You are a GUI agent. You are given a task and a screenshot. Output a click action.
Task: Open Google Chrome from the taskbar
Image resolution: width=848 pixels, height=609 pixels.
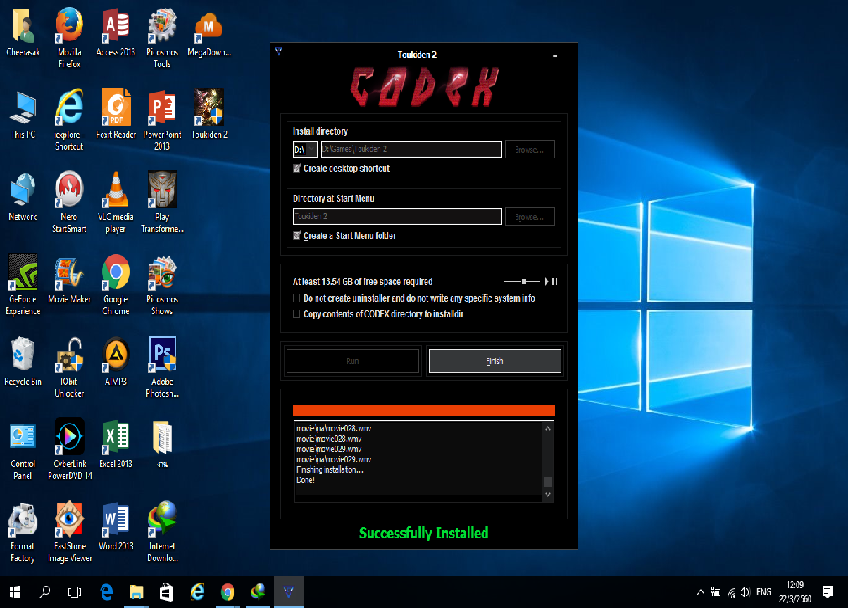click(x=228, y=592)
